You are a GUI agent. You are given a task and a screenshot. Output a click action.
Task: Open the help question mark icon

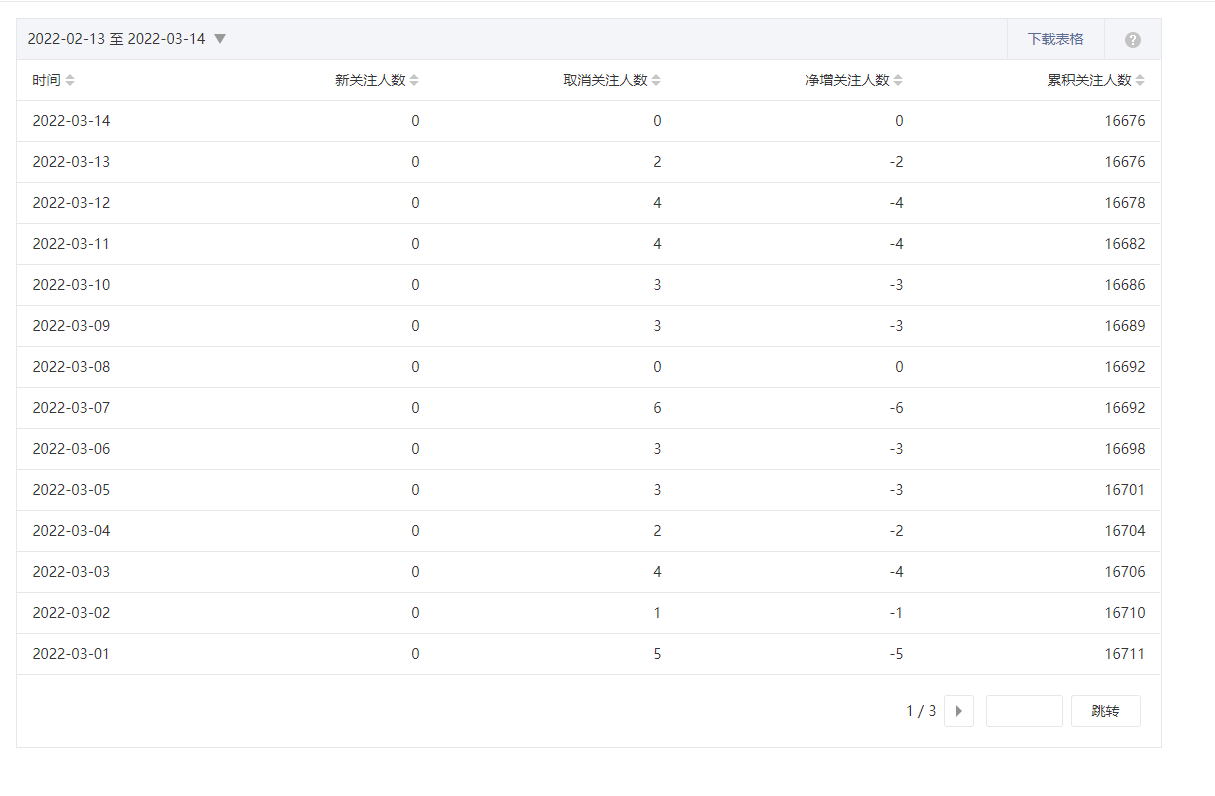click(1132, 40)
